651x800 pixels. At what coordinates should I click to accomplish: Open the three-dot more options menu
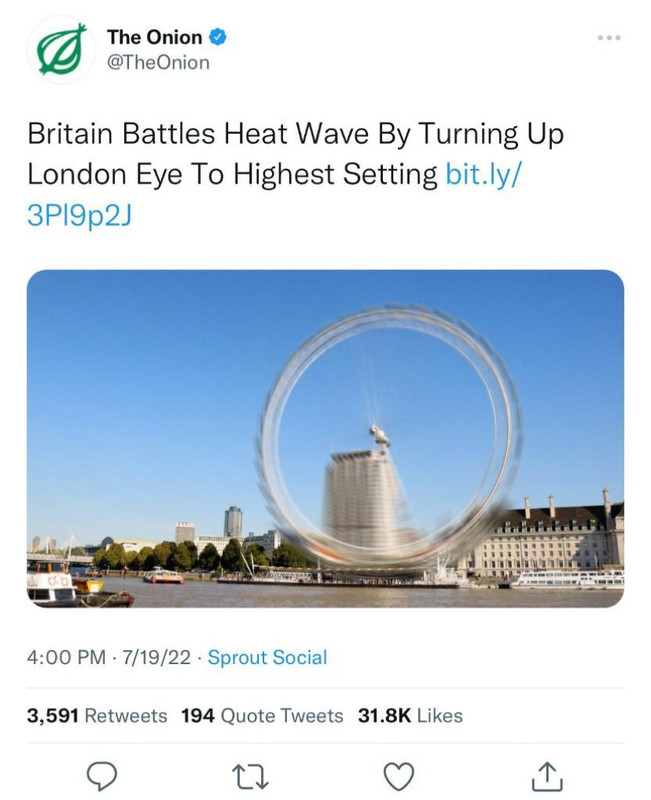(x=610, y=38)
